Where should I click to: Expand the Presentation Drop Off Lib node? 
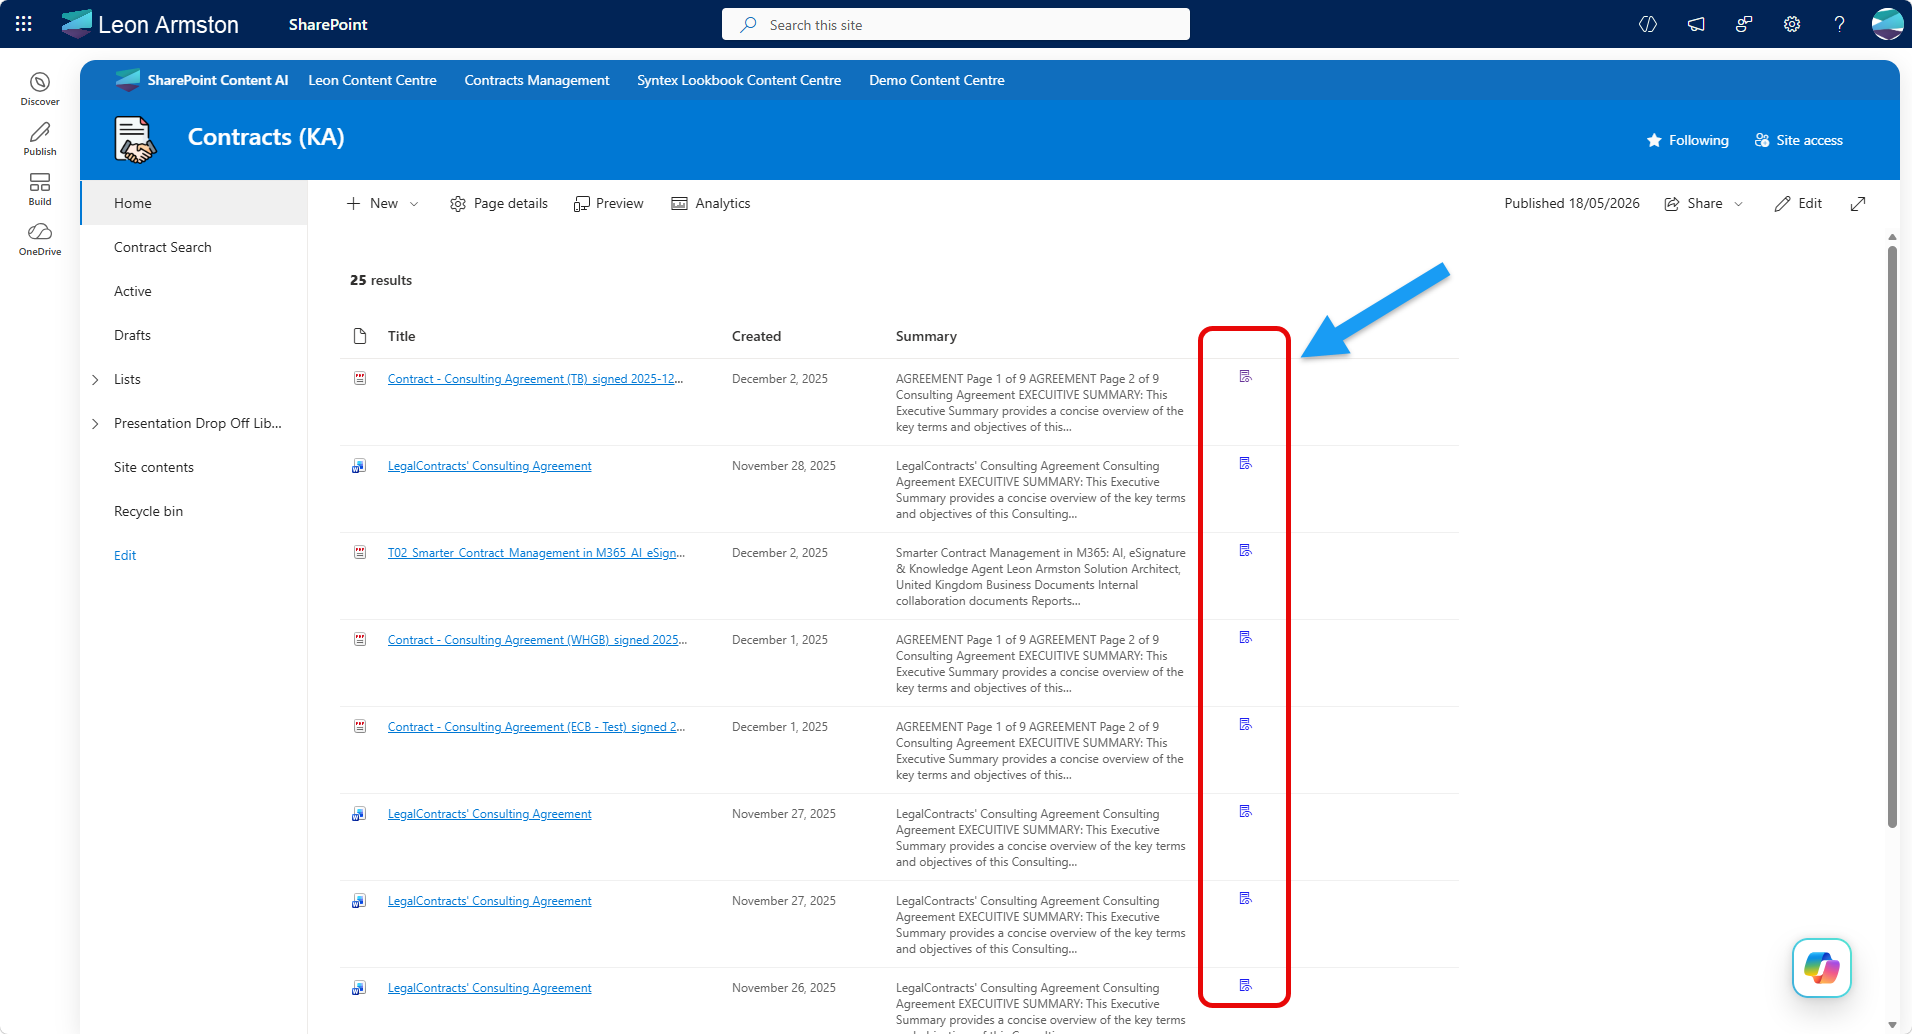95,423
